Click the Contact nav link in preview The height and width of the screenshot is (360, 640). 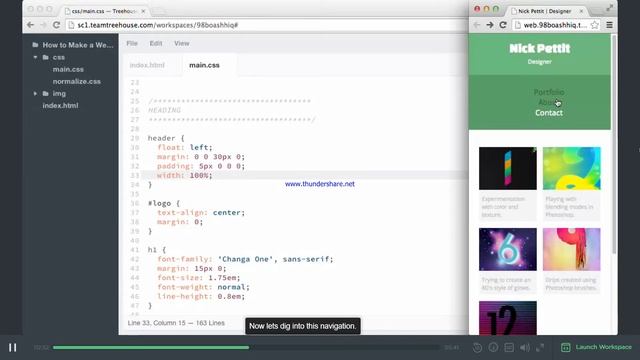pyautogui.click(x=549, y=113)
